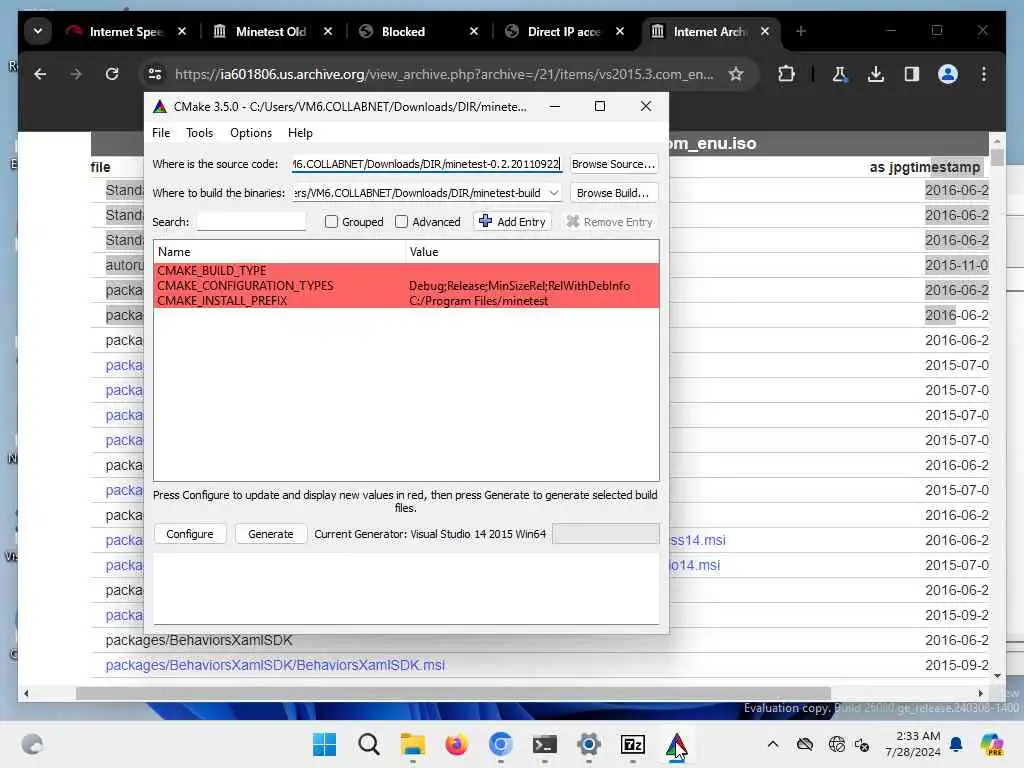Open clock showing 2:33 AM
Screen dimensions: 1024x768
912,744
